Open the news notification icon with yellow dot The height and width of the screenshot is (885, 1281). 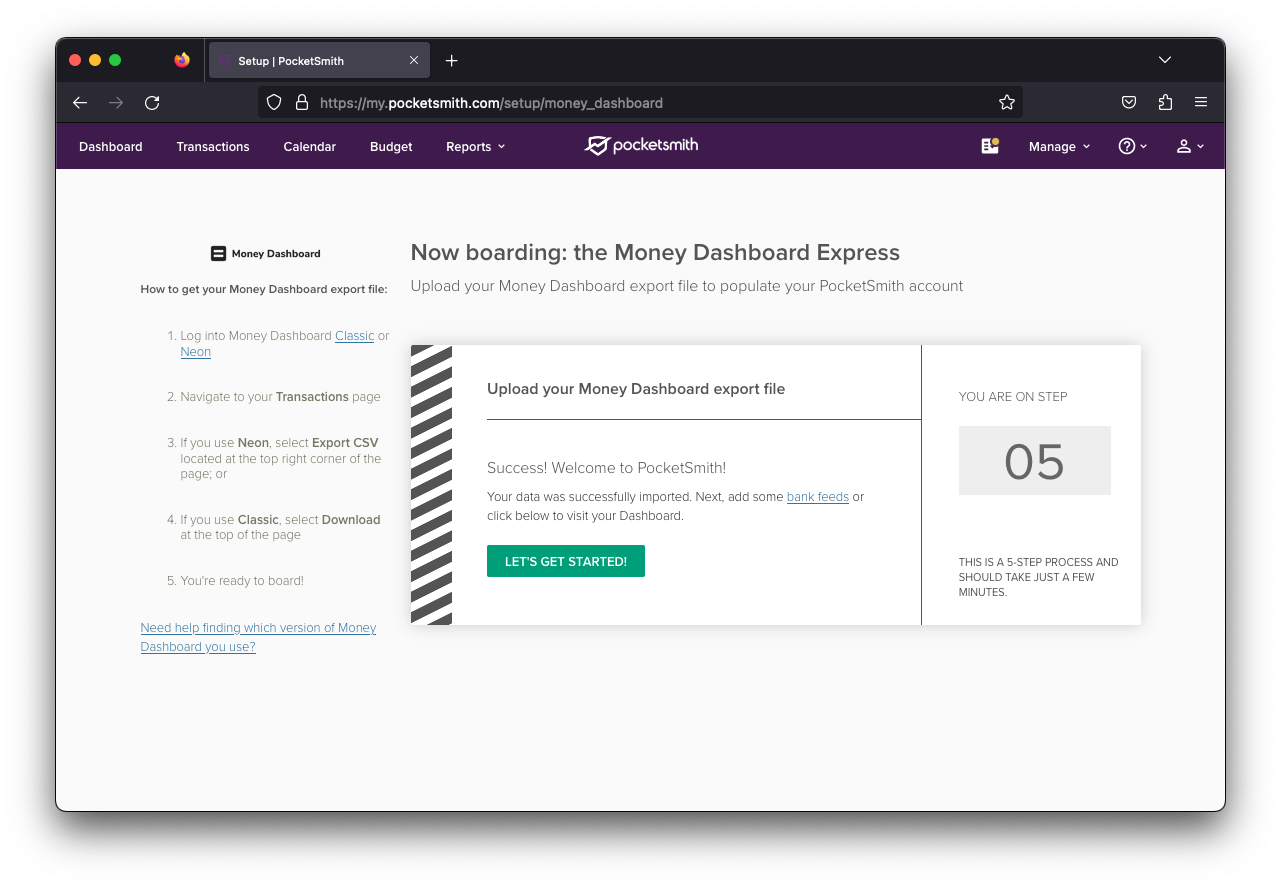click(989, 145)
